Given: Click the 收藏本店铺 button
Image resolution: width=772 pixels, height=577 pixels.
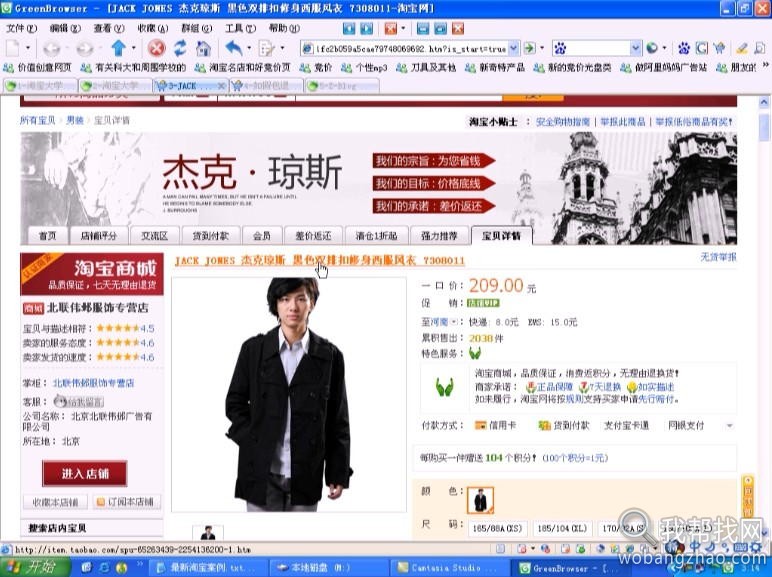Looking at the screenshot, I should point(55,502).
